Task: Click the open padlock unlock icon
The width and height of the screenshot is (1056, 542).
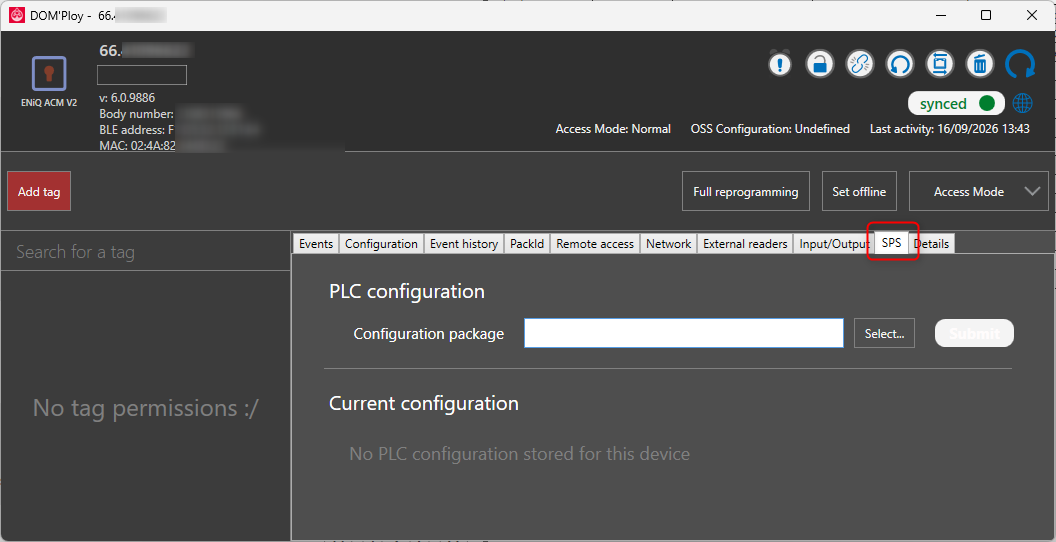Action: click(820, 65)
